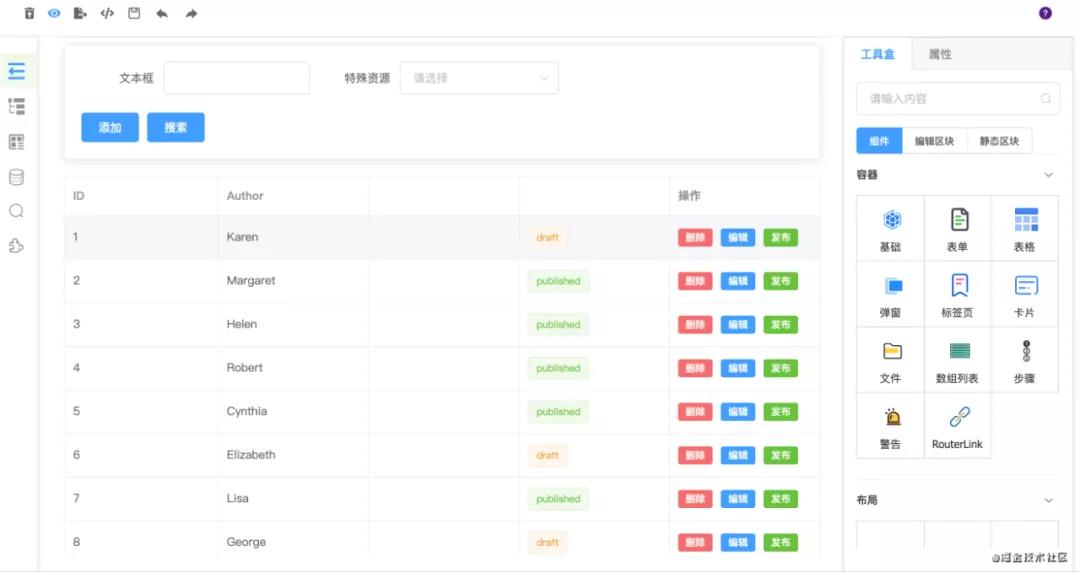Click the trash delete icon in top toolbar
The image size is (1080, 573).
[29, 13]
